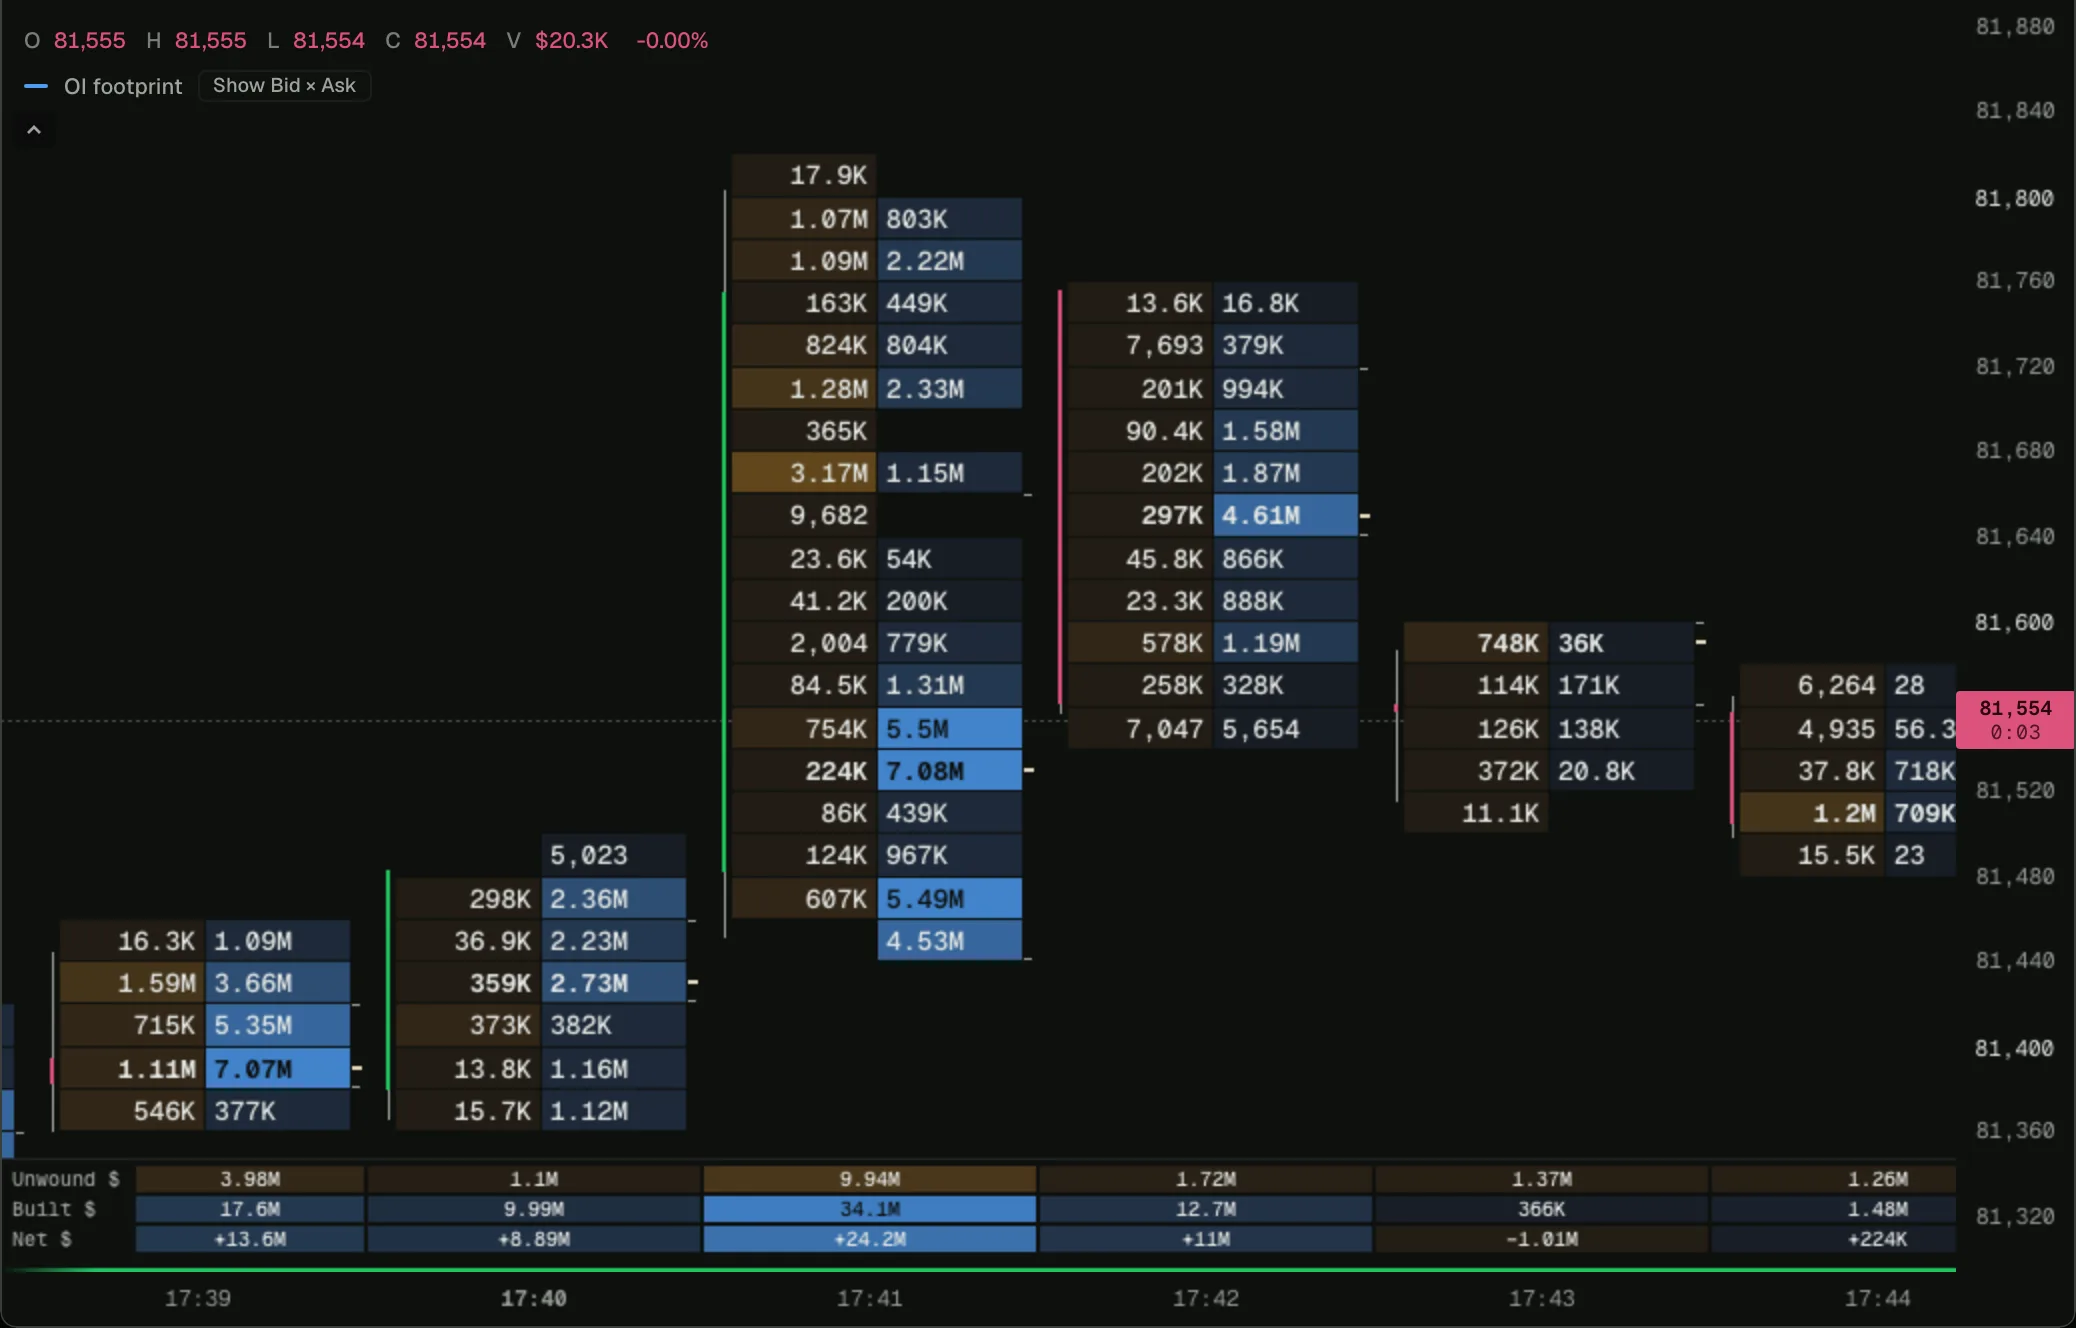The height and width of the screenshot is (1328, 2076).
Task: Click the 17:39 time axis label
Action: coord(198,1298)
